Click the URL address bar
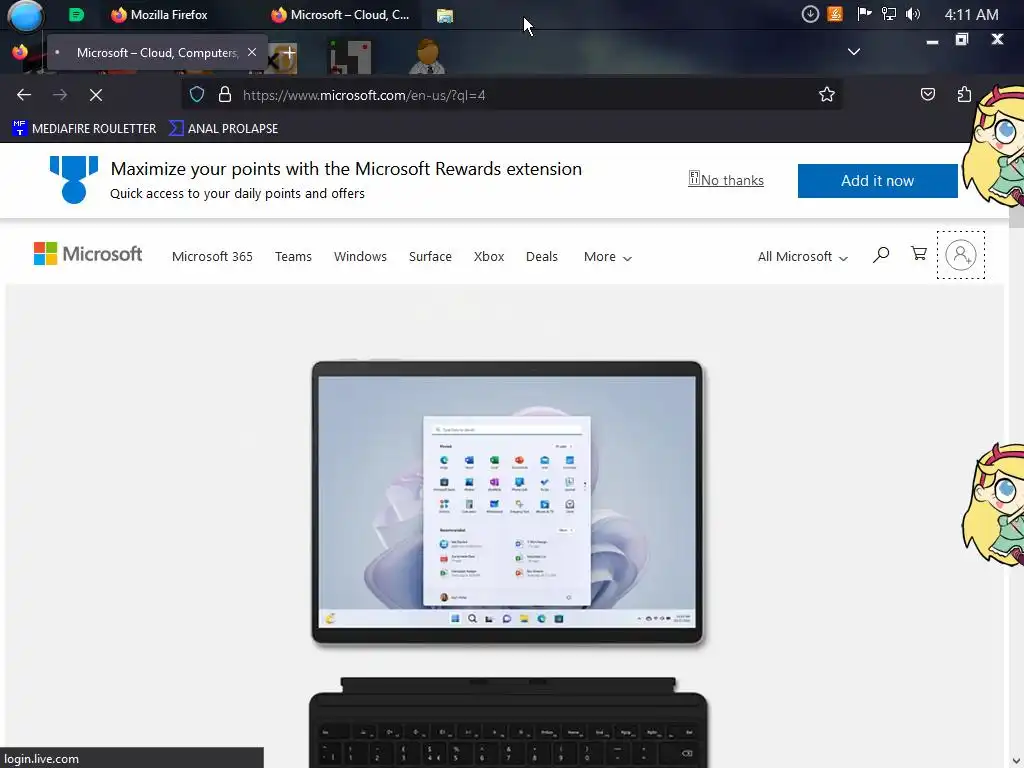The height and width of the screenshot is (768, 1024). tap(511, 95)
